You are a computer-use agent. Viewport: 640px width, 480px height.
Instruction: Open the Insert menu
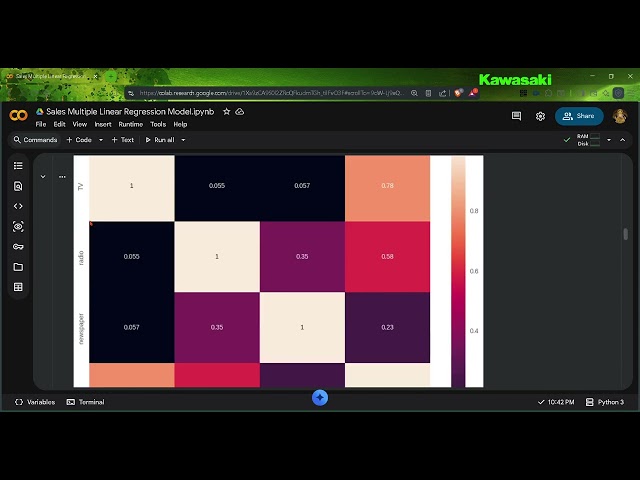point(103,125)
